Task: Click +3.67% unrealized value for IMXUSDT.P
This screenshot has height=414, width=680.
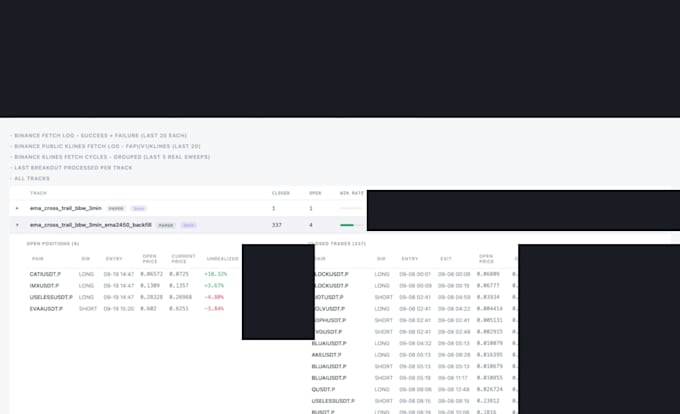Action: pos(214,286)
